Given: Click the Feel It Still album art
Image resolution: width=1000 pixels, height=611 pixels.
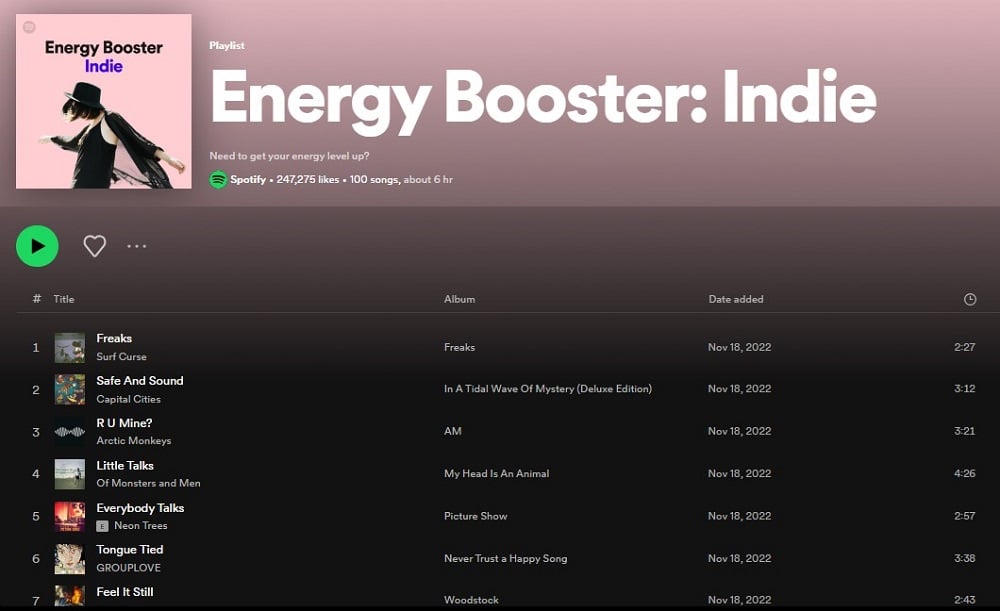Looking at the screenshot, I should 70,596.
